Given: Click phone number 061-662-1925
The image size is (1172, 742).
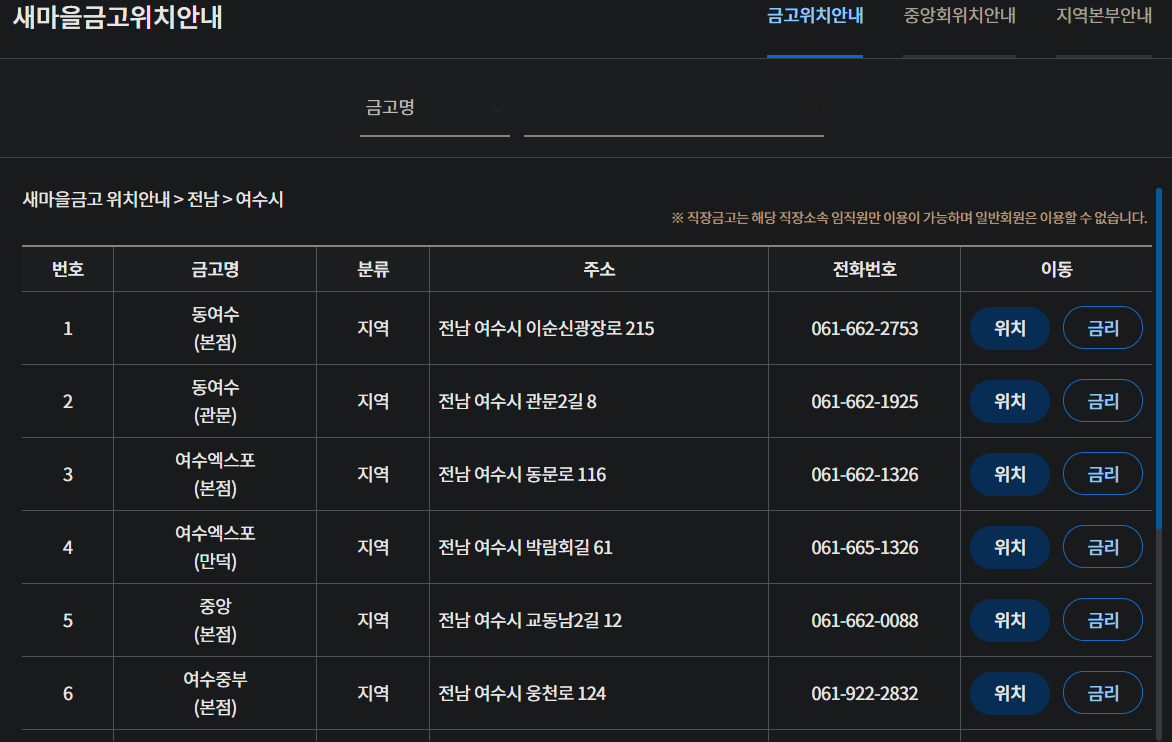Looking at the screenshot, I should (865, 402).
